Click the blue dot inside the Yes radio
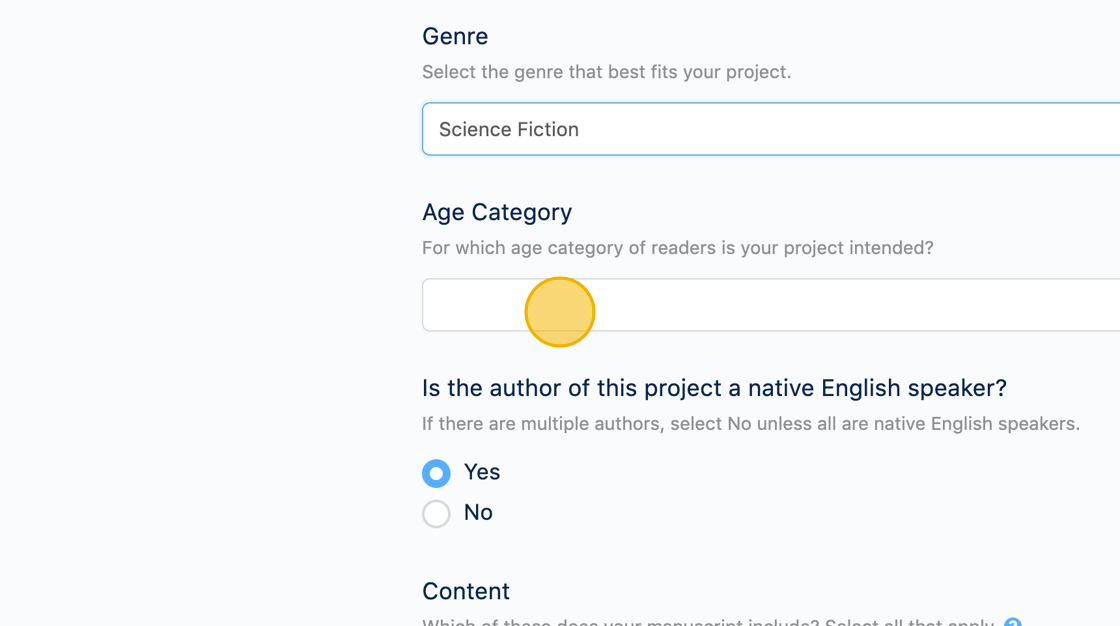Image resolution: width=1120 pixels, height=626 pixels. pos(436,473)
